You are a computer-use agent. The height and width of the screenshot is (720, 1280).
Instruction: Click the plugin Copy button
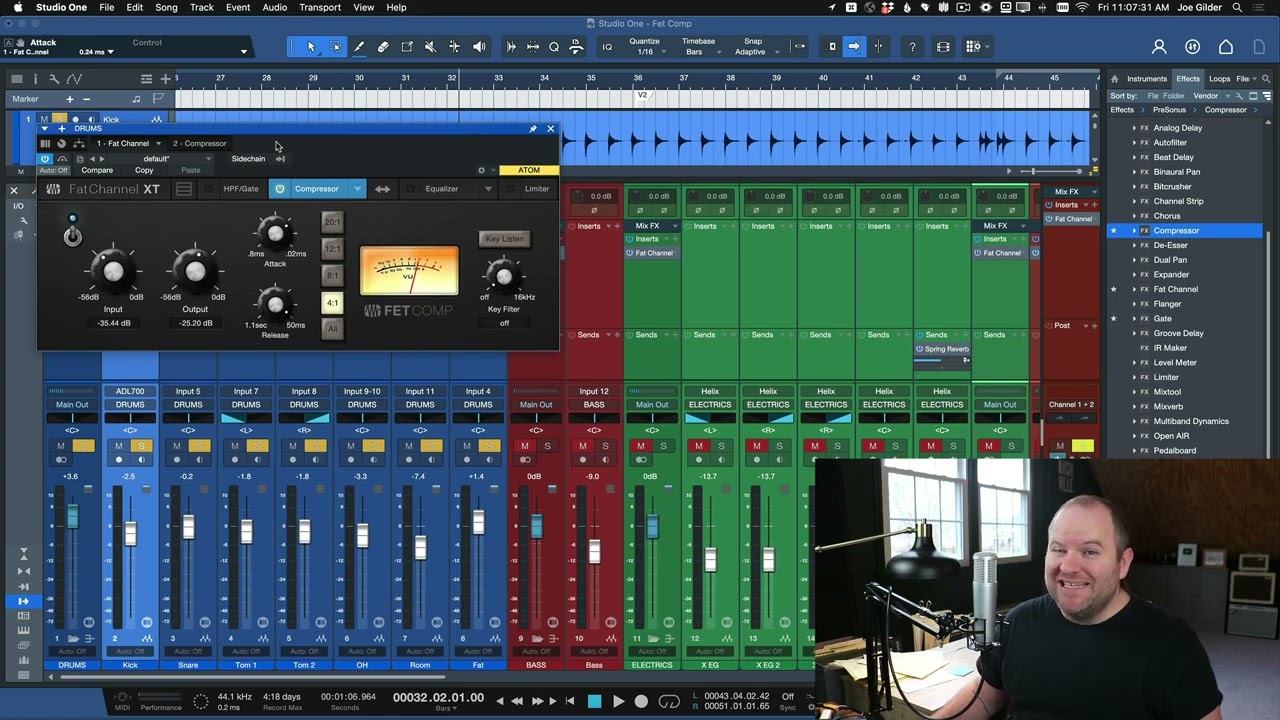(144, 171)
